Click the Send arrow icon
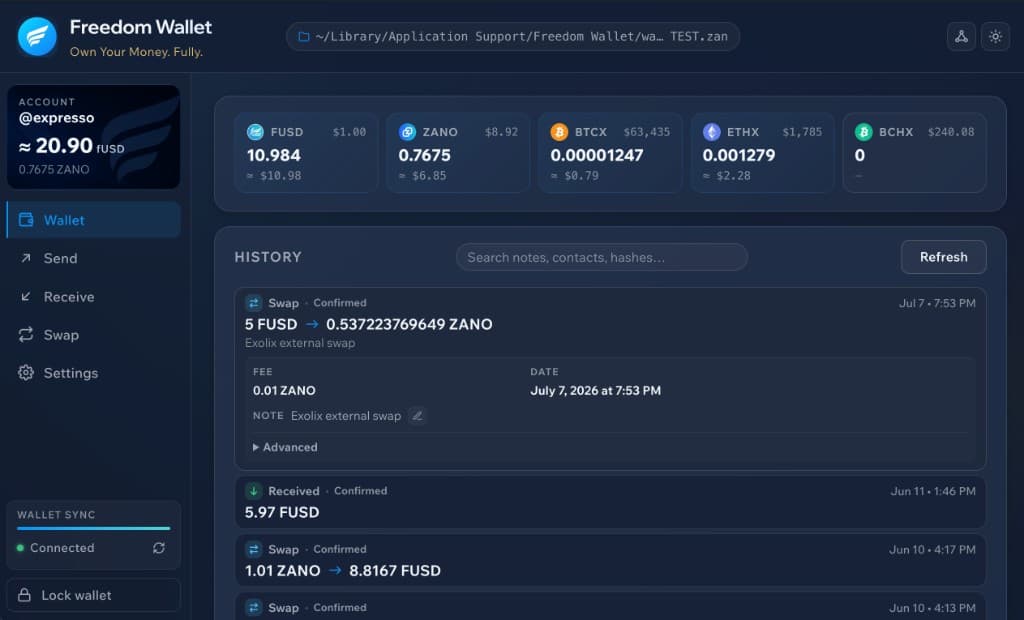Viewport: 1024px width, 620px height. point(26,258)
